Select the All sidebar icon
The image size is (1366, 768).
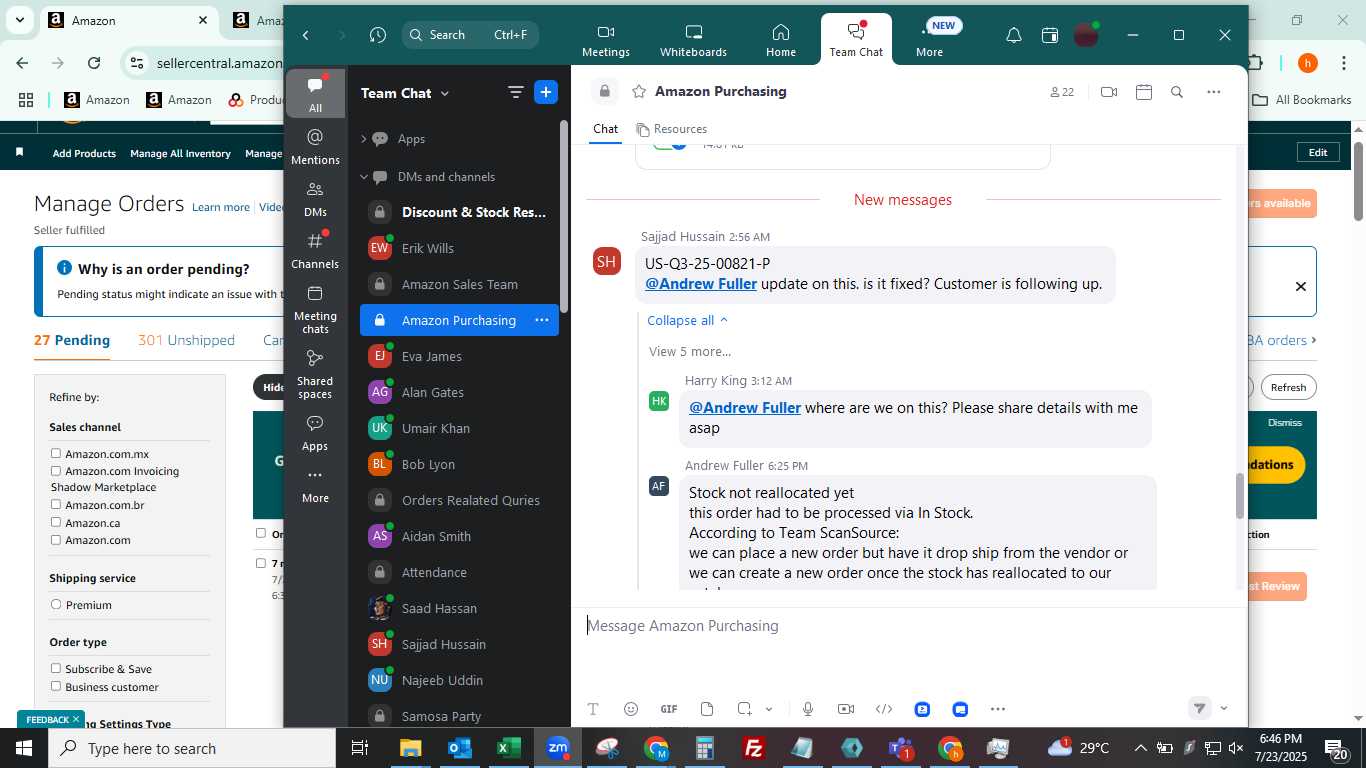315,94
